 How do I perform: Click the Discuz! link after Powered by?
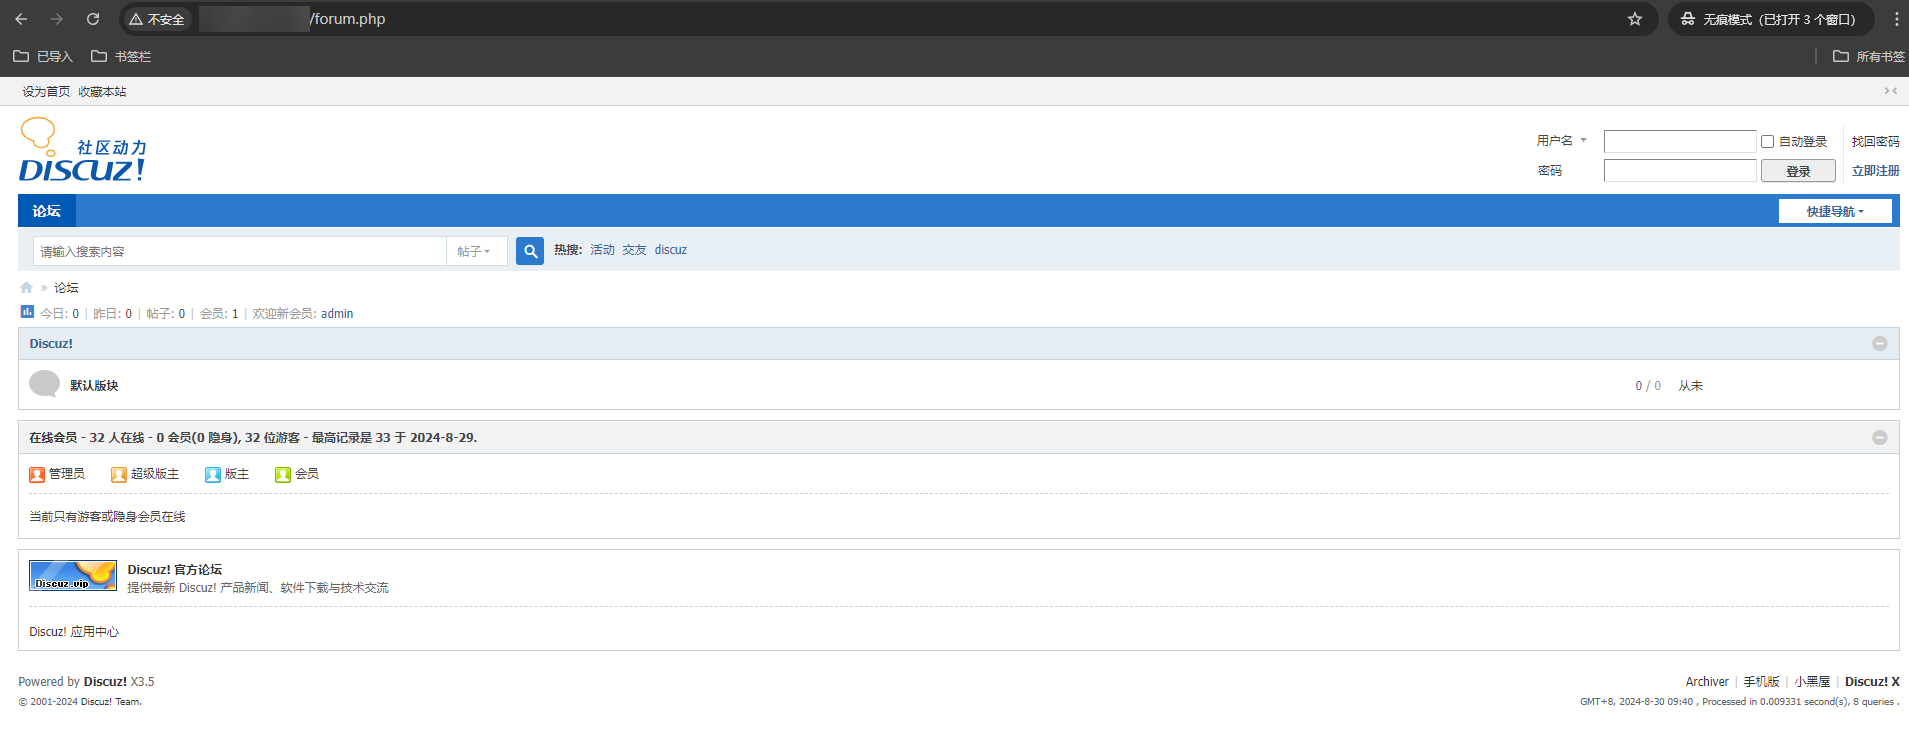point(105,682)
